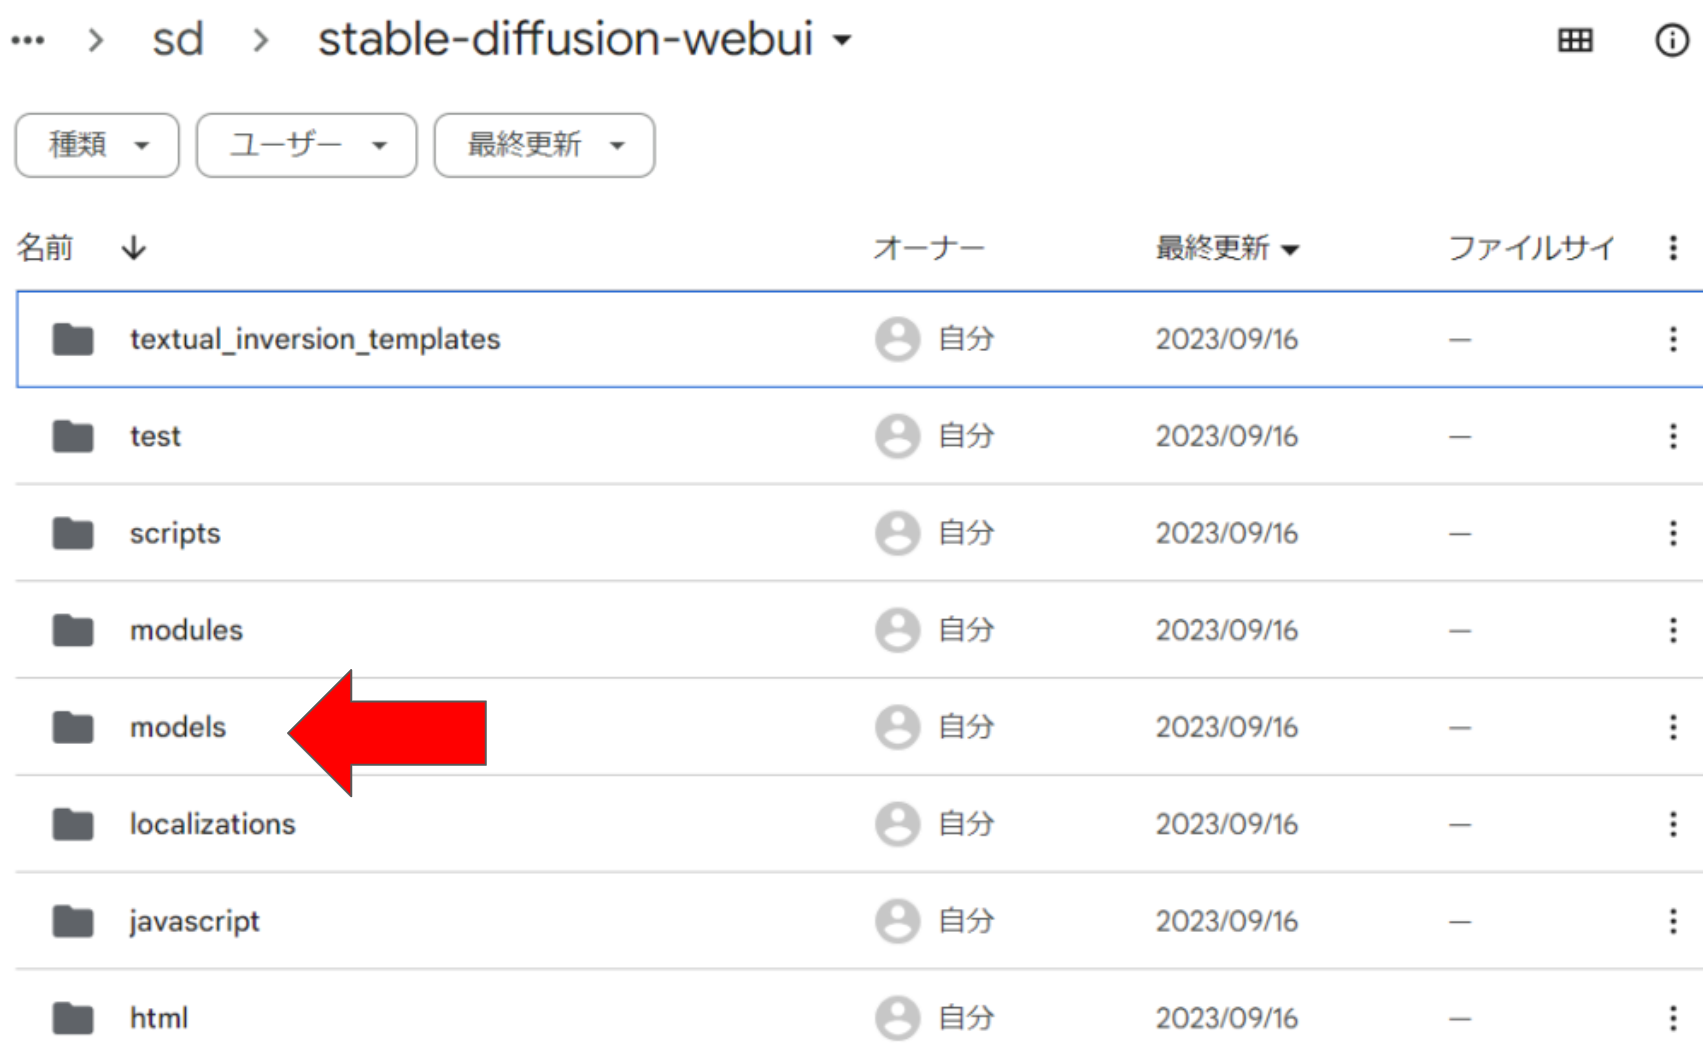Open column settings via the header three-dot menu
Viewport: 1703px width, 1057px height.
click(1671, 249)
